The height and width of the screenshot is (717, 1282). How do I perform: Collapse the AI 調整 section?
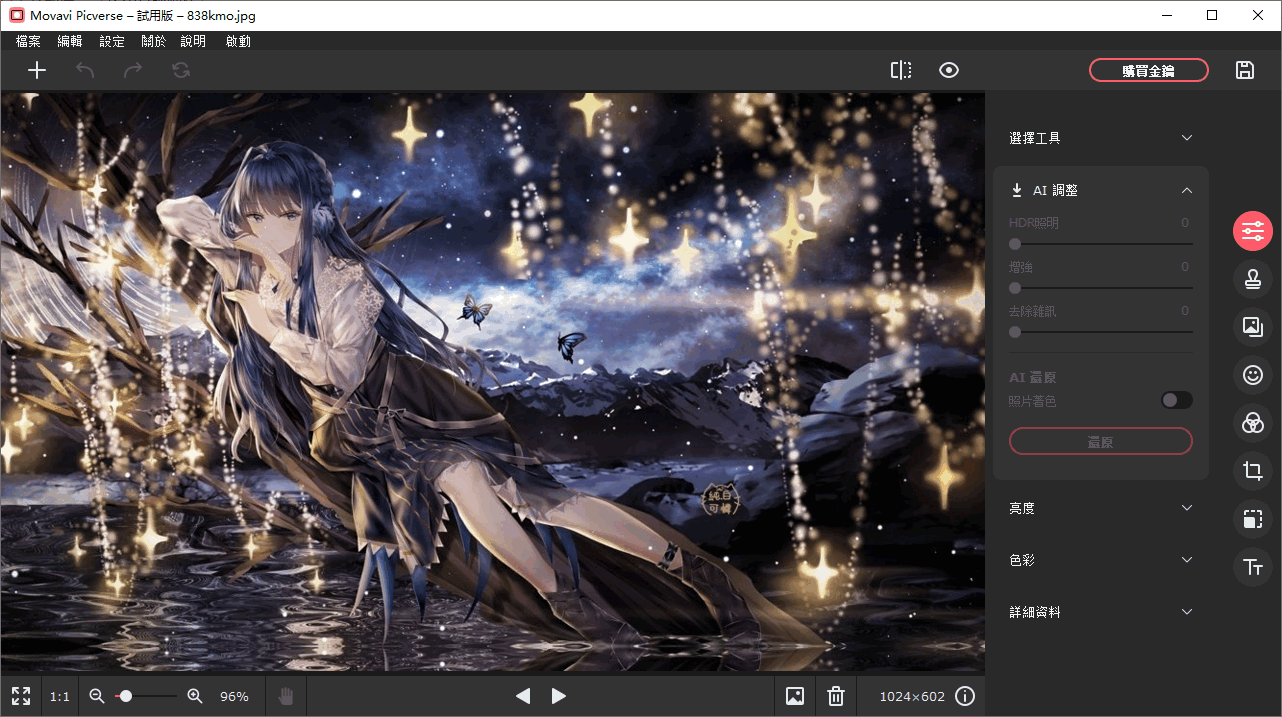coord(1187,190)
